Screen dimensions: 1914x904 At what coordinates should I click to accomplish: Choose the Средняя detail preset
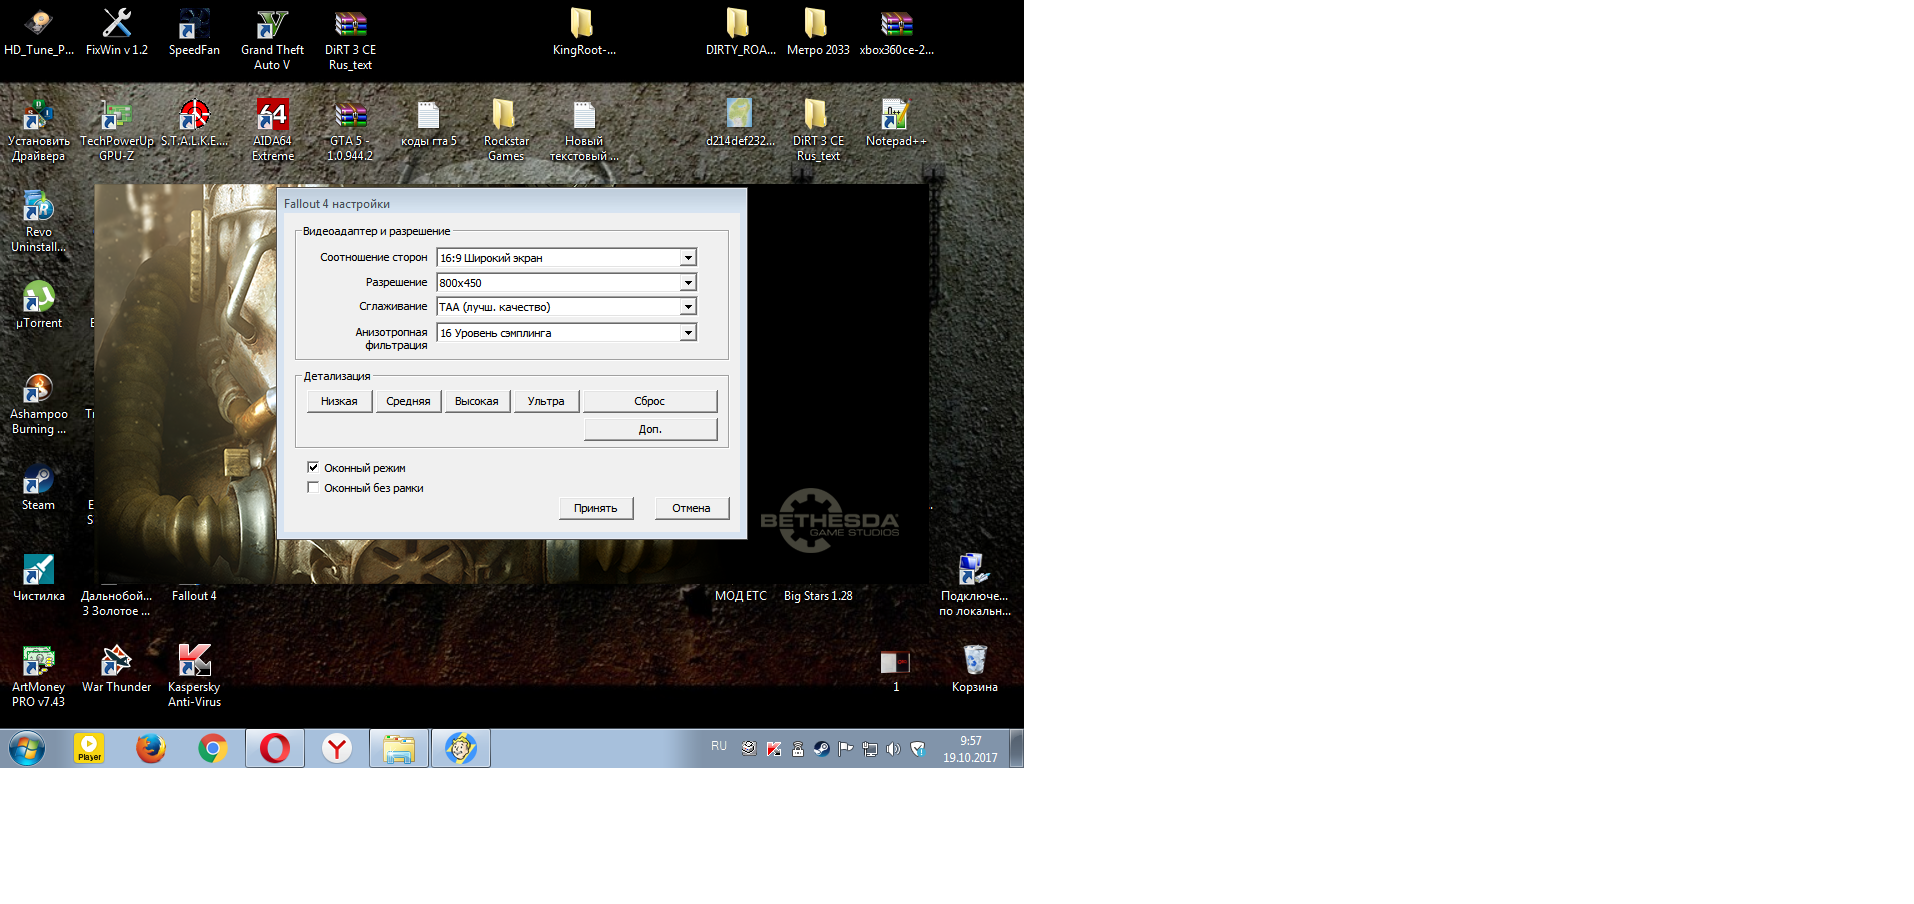[408, 401]
